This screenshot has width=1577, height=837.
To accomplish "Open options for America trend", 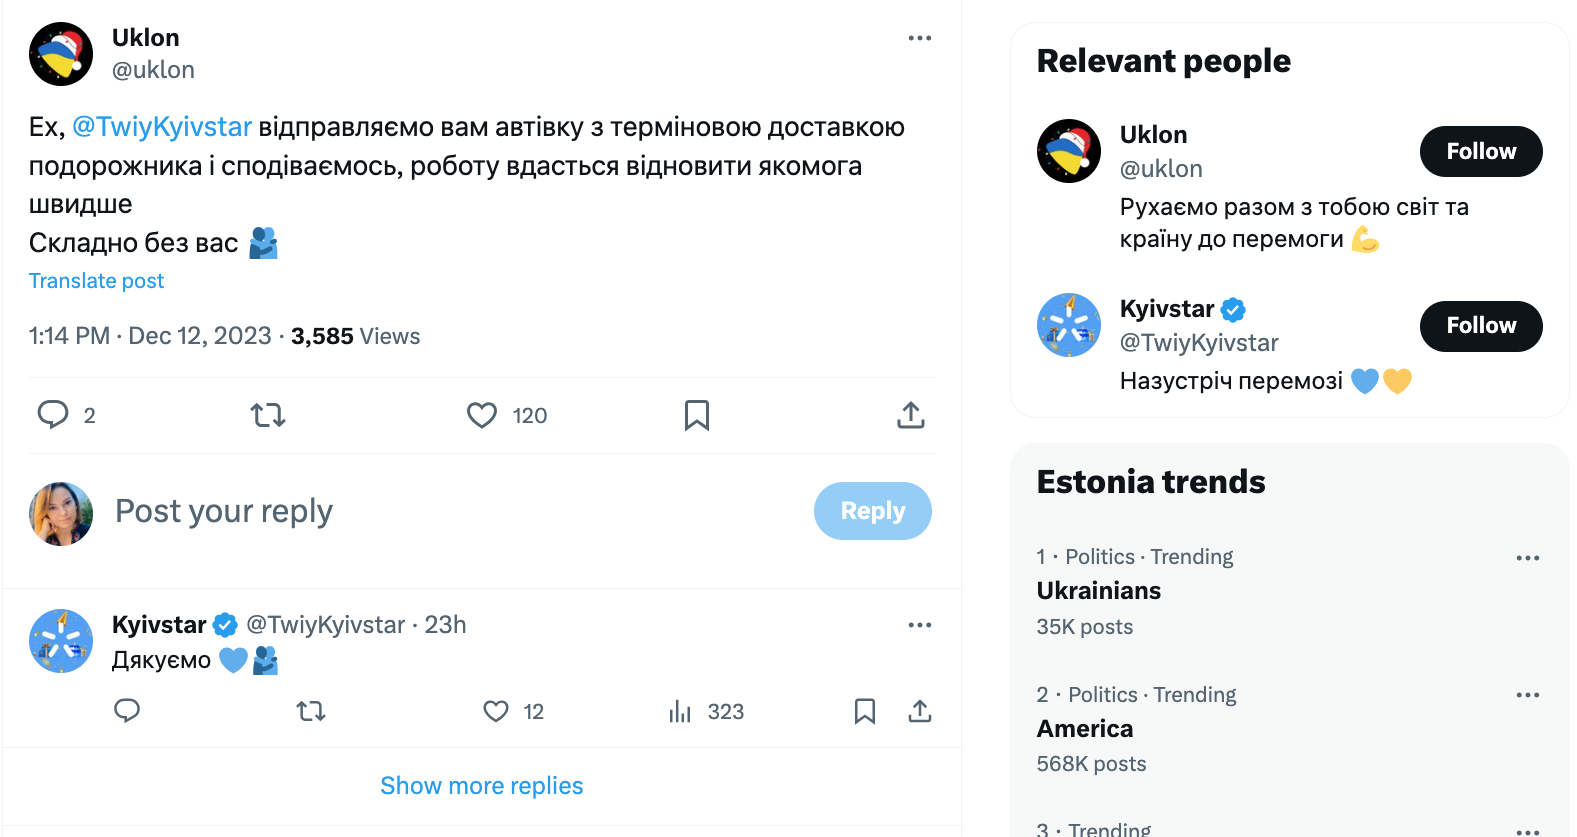I will pos(1527,695).
